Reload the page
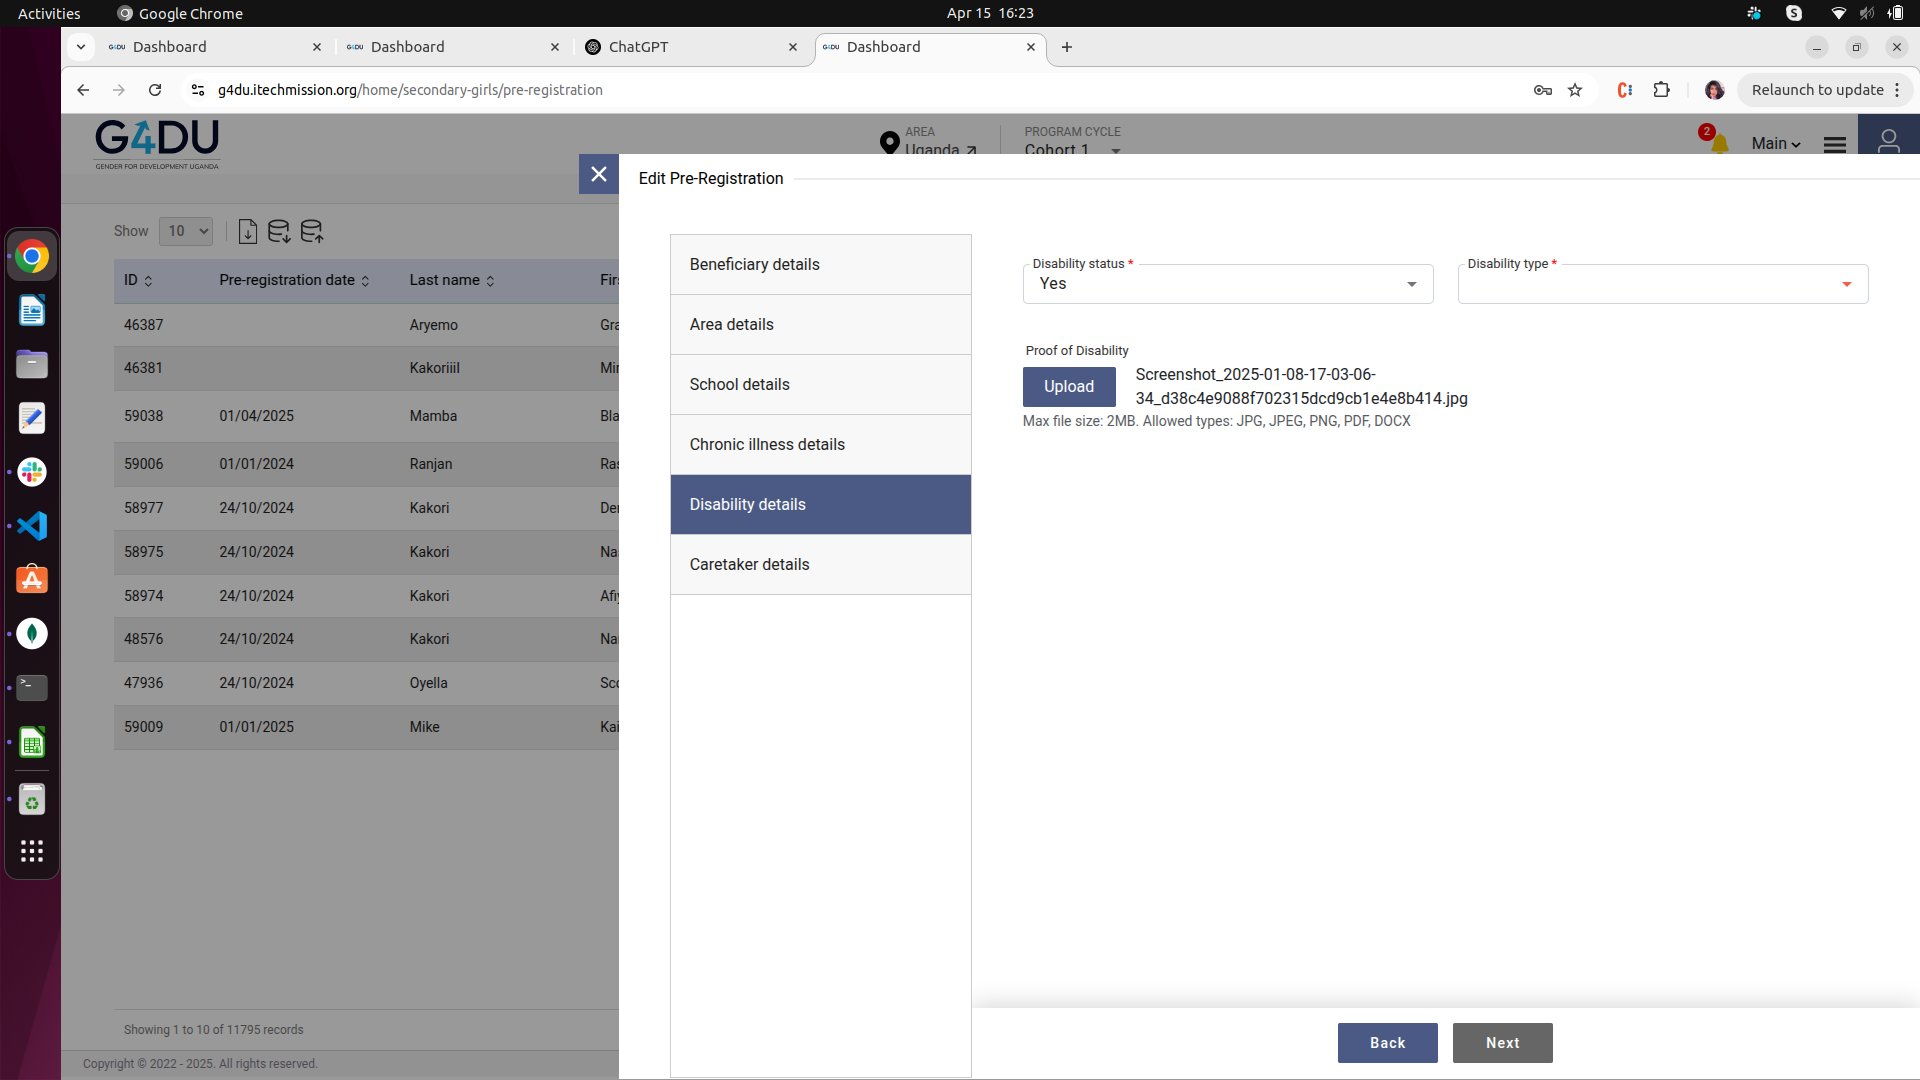This screenshot has width=1920, height=1080. (155, 90)
